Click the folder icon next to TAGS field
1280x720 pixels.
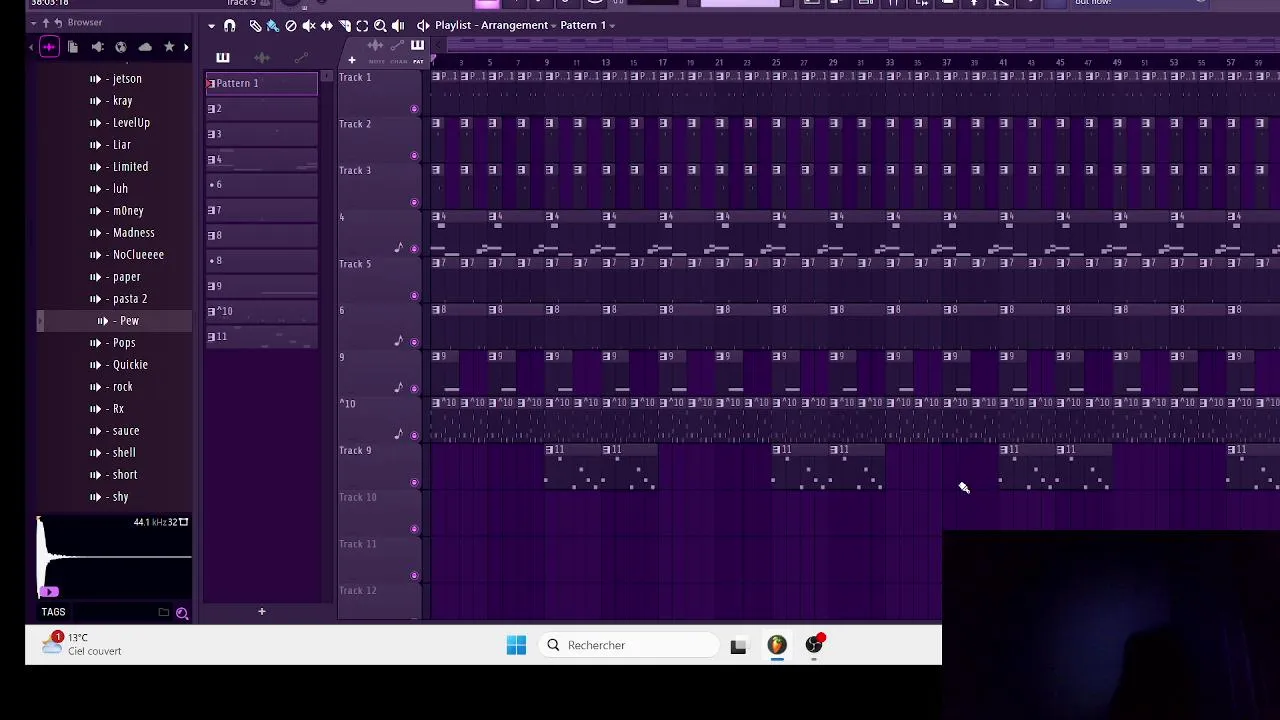[163, 612]
